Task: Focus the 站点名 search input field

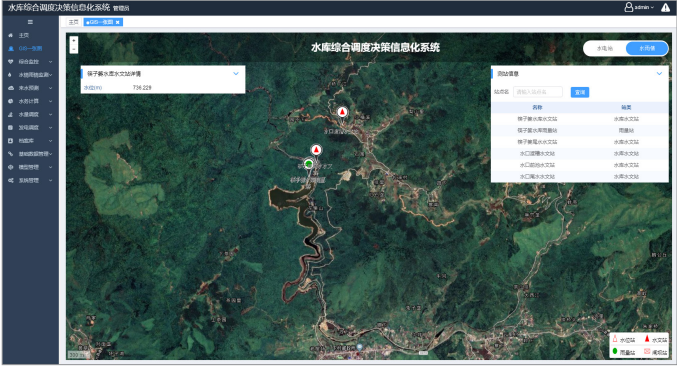Action: [x=538, y=92]
